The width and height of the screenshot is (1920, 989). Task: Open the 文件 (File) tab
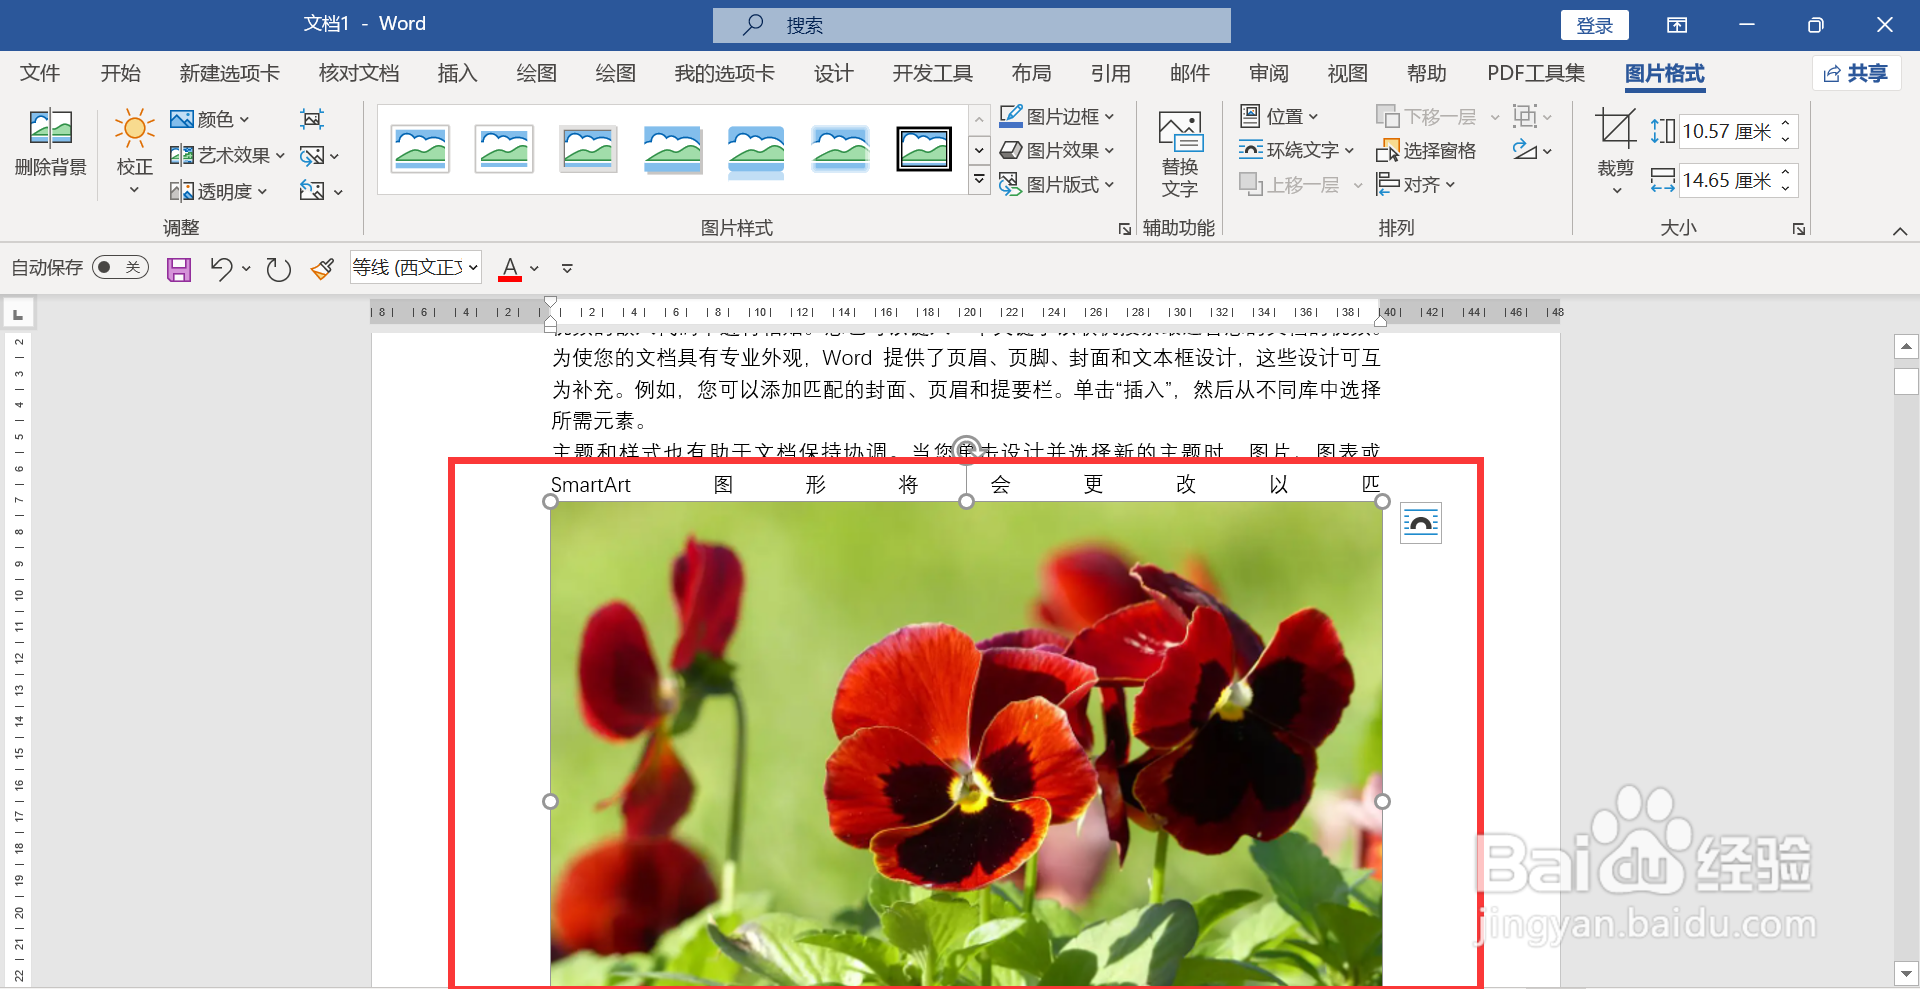40,73
